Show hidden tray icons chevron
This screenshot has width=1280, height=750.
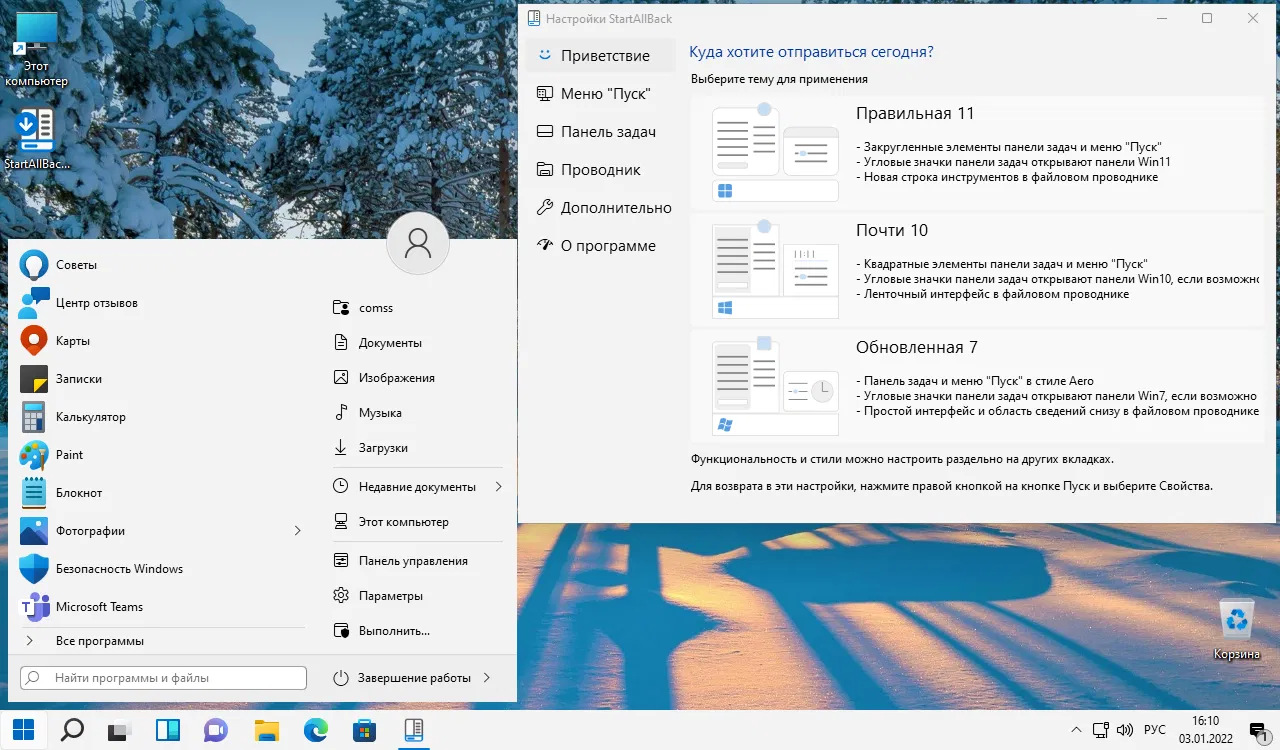tap(1076, 731)
